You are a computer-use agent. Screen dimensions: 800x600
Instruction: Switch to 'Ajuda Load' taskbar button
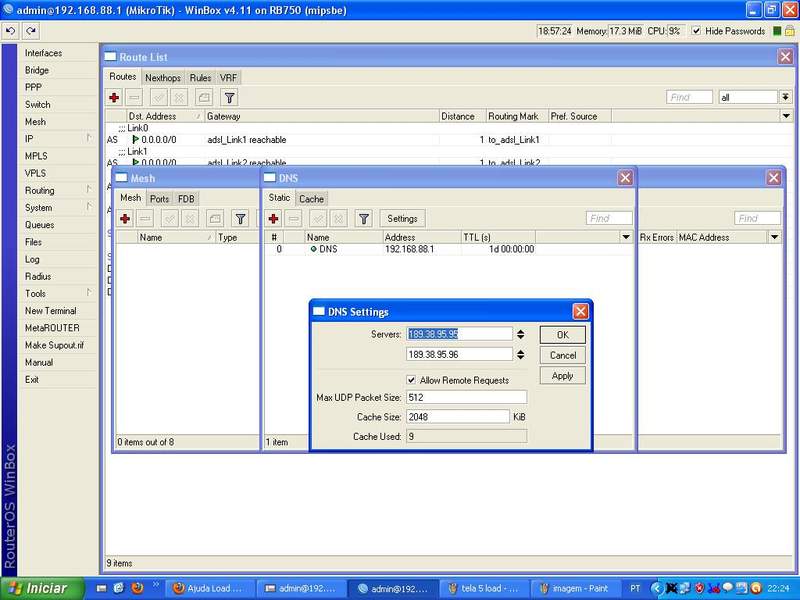208,588
